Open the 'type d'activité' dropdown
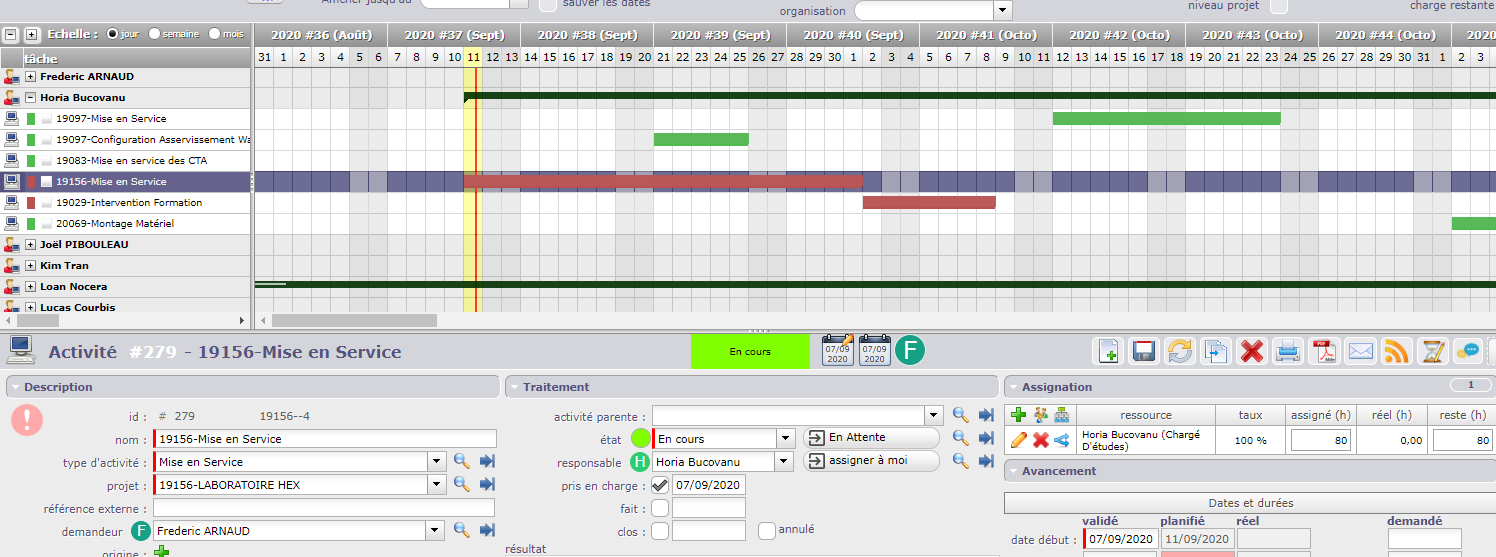Image resolution: width=1496 pixels, height=557 pixels. pyautogui.click(x=436, y=462)
